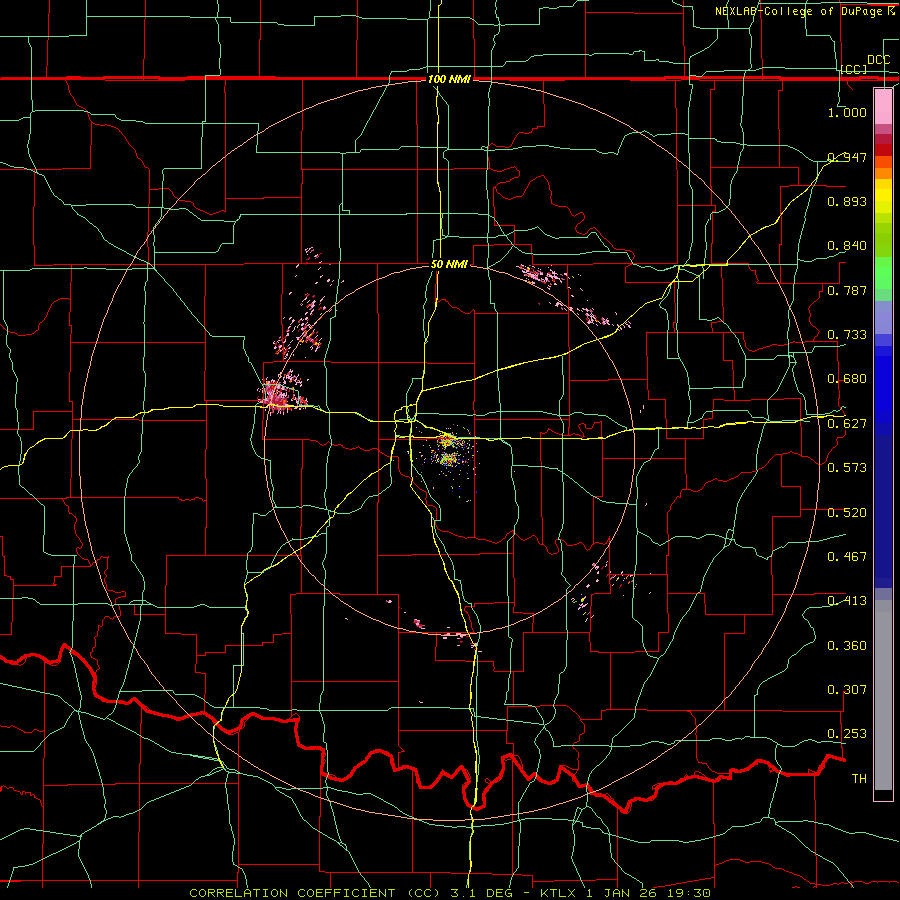Select the 0.307 scale value
Viewport: 900px width, 900px height.
847,690
